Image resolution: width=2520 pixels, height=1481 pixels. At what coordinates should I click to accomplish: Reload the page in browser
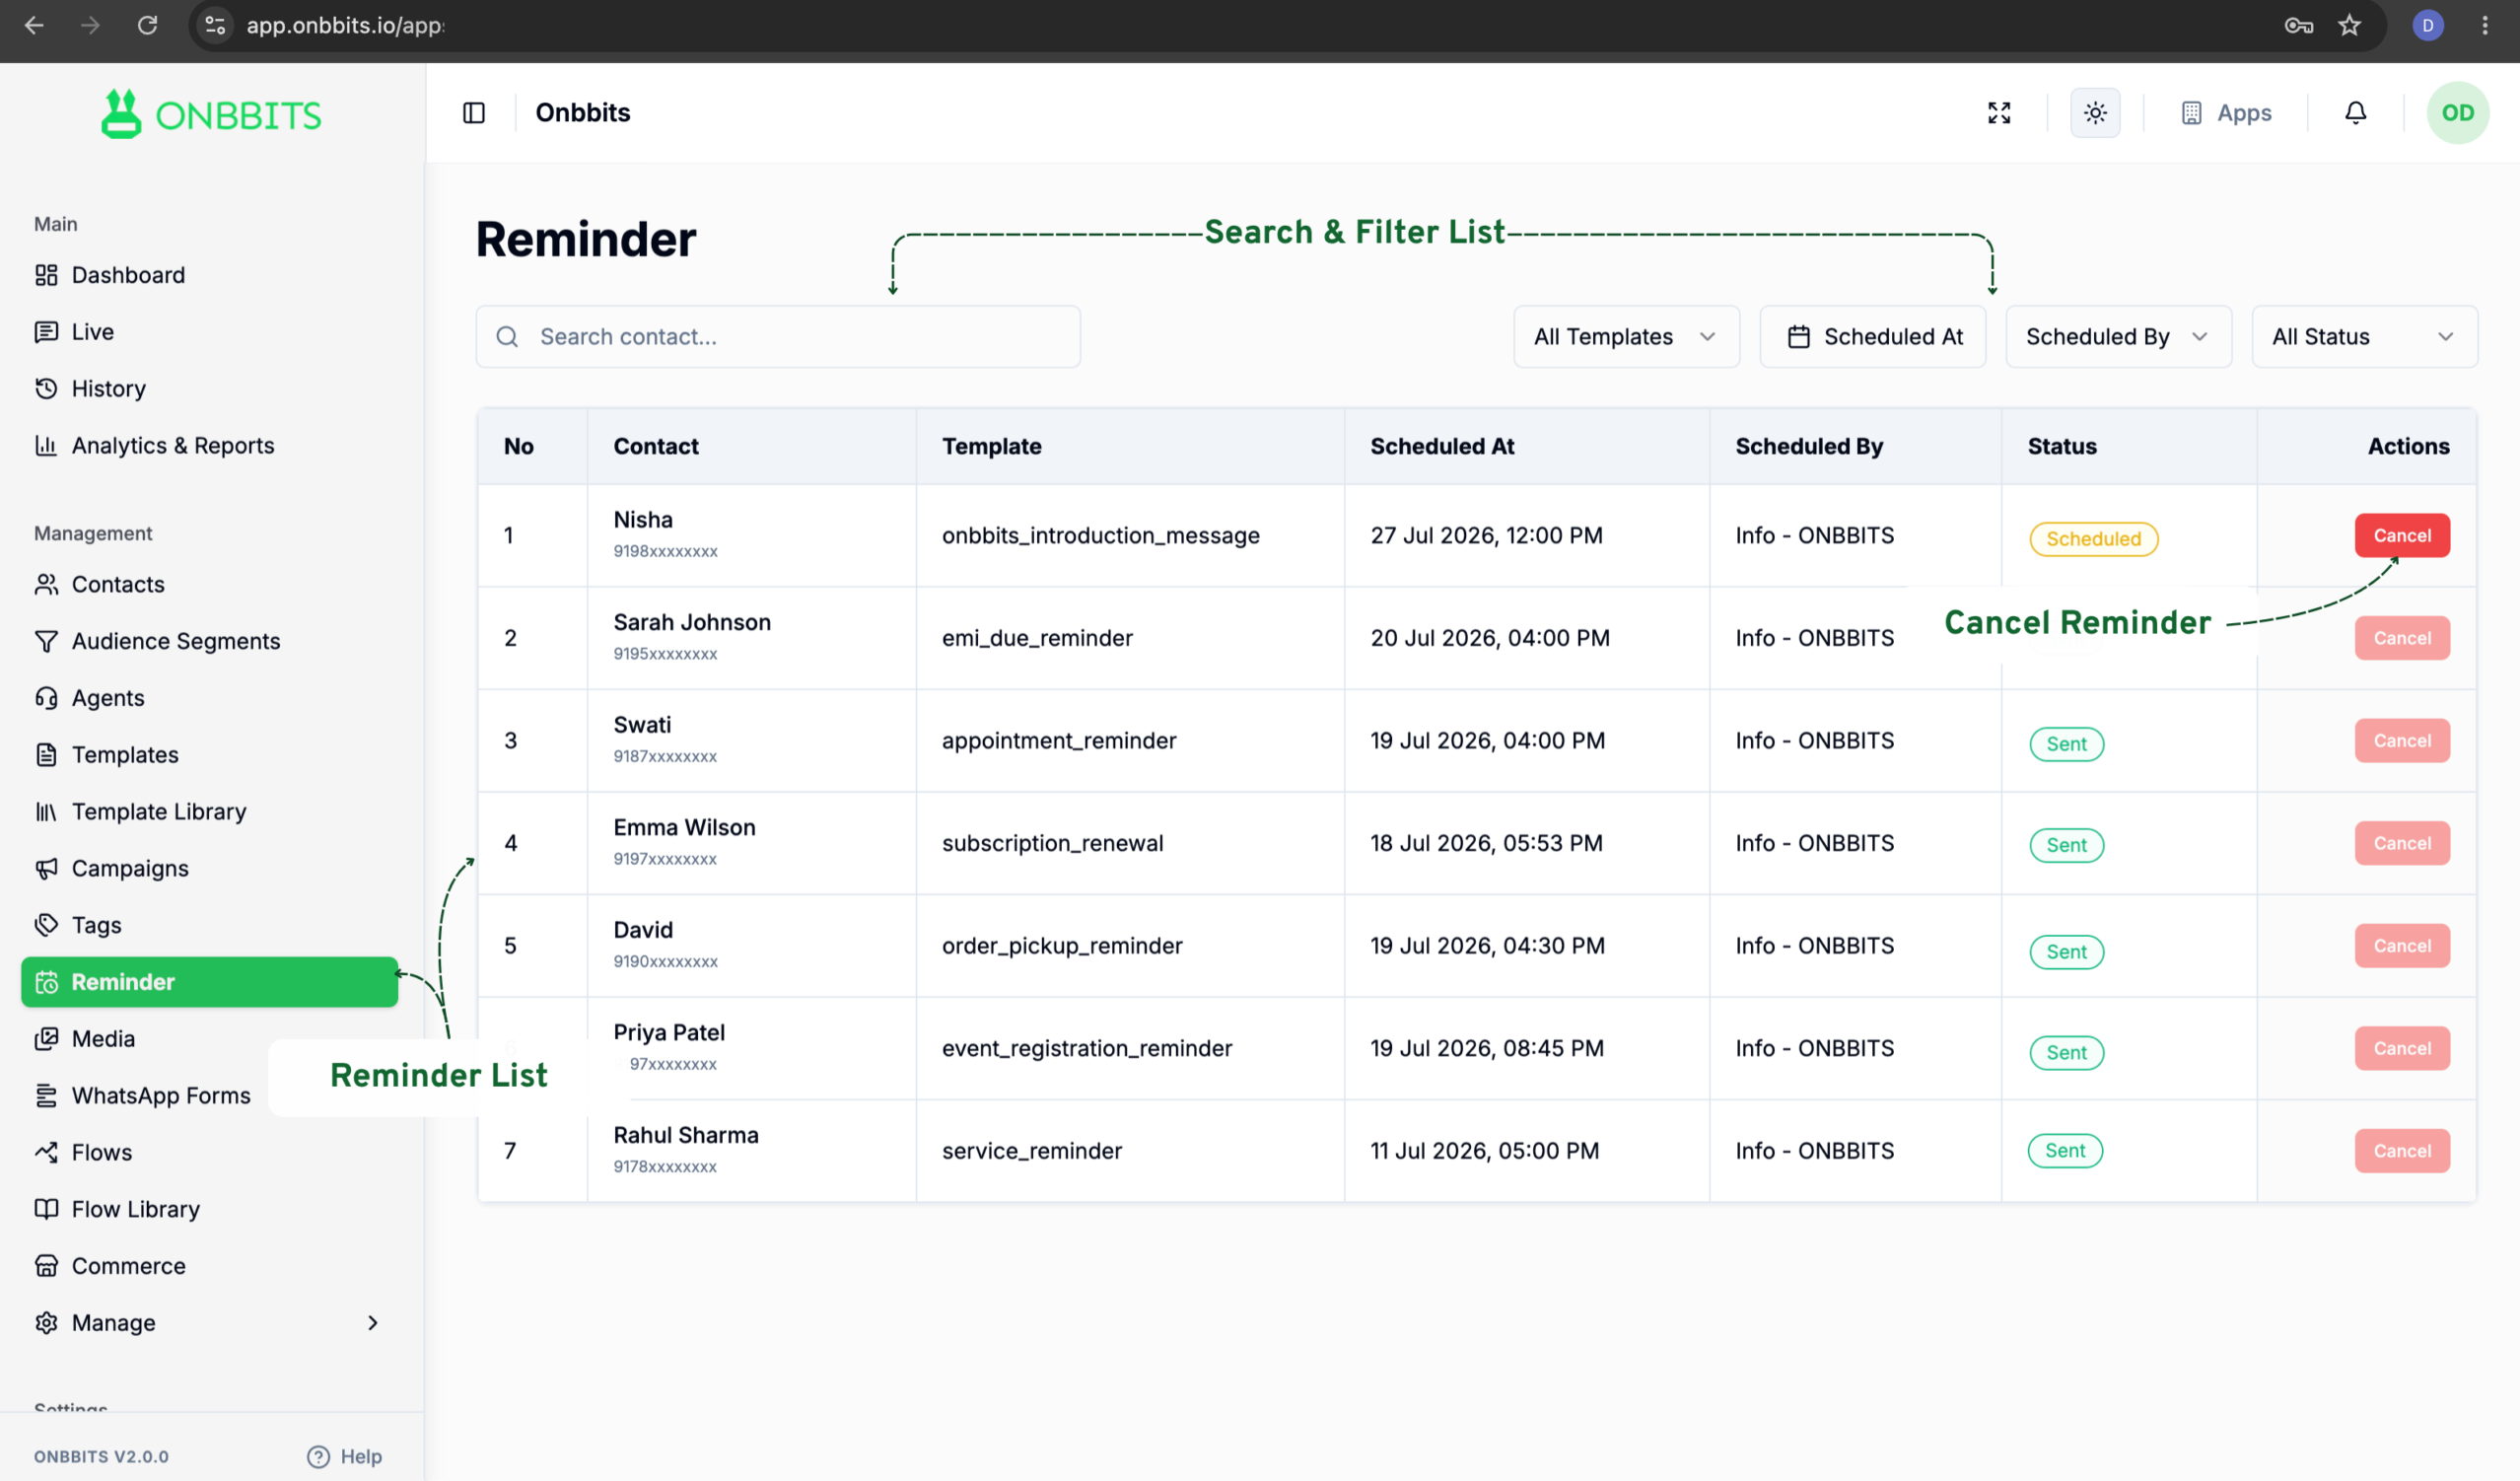tap(148, 25)
